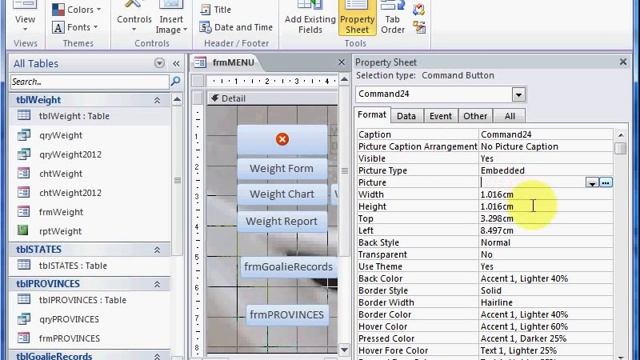Screen dimensions: 640x360
Task: Click the search magnifier icon
Action: [x=176, y=81]
